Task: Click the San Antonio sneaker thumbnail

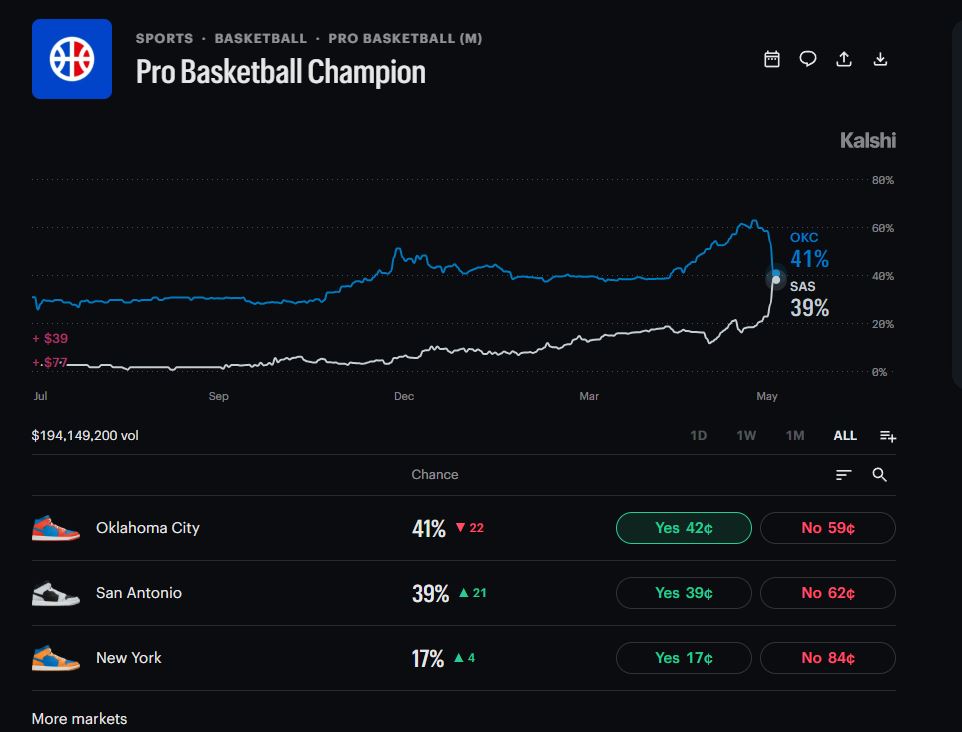Action: pyautogui.click(x=55, y=593)
